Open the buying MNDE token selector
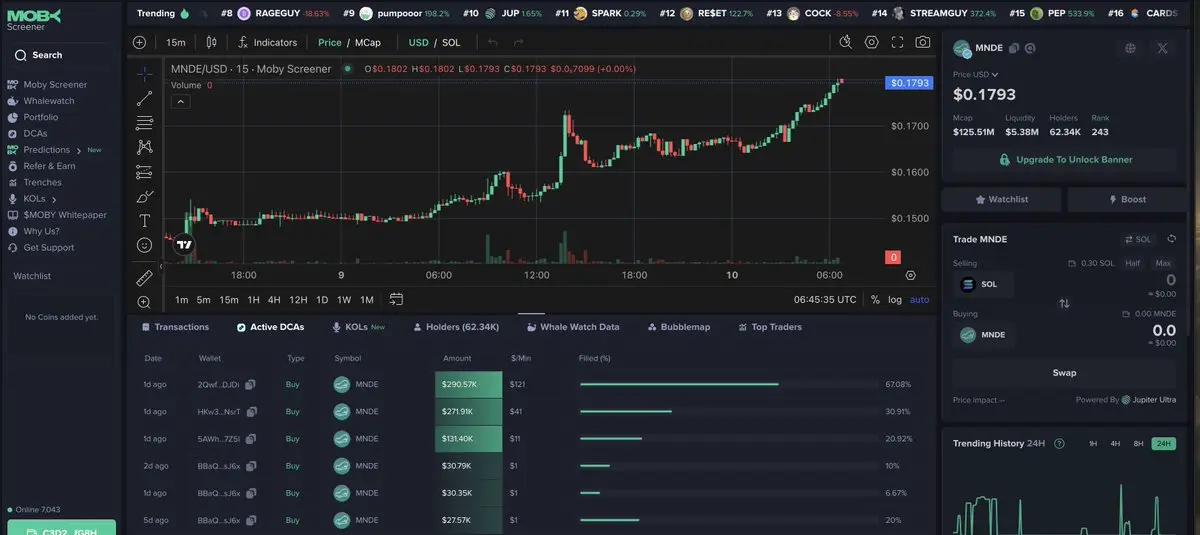 [x=984, y=334]
